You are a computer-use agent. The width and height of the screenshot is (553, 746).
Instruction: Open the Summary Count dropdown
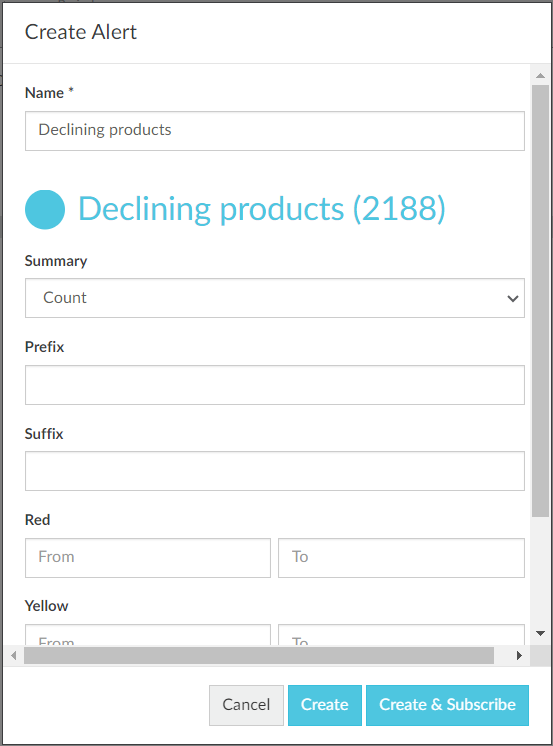[275, 298]
